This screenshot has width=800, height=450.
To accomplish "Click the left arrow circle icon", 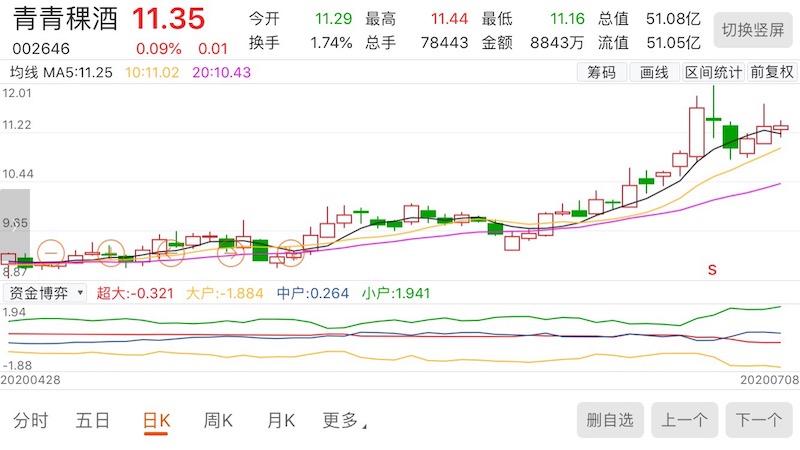I will [170, 253].
